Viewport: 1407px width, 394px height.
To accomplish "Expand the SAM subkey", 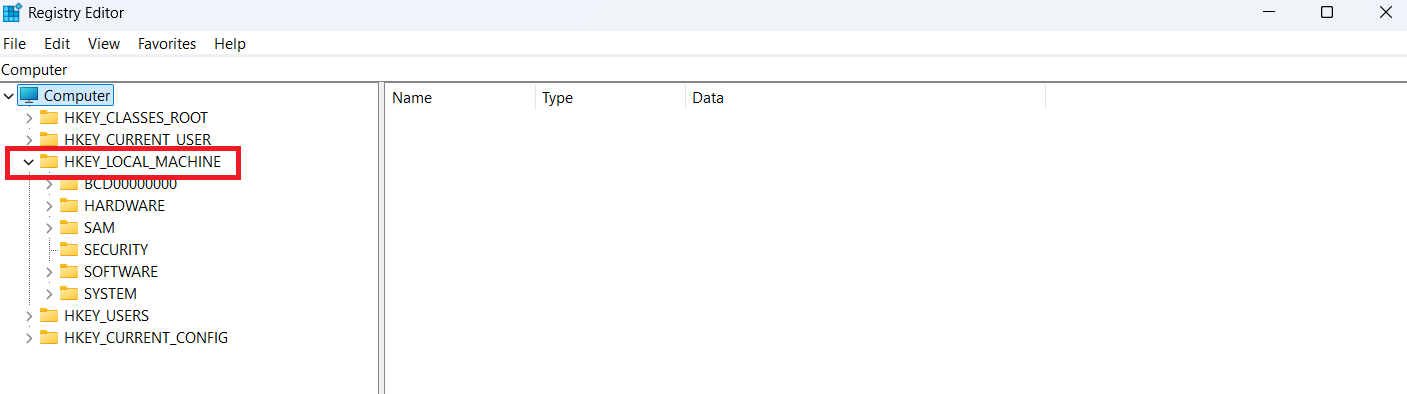I will [49, 227].
